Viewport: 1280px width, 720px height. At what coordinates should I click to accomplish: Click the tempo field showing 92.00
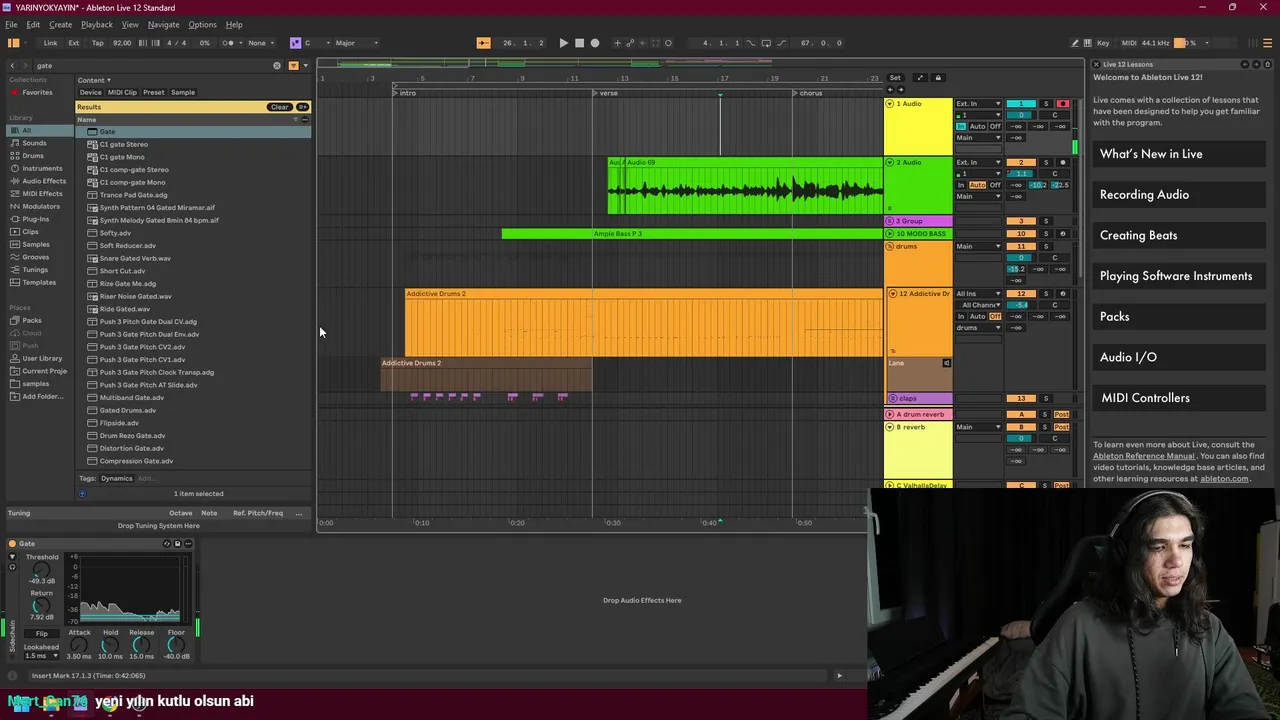pyautogui.click(x=122, y=43)
